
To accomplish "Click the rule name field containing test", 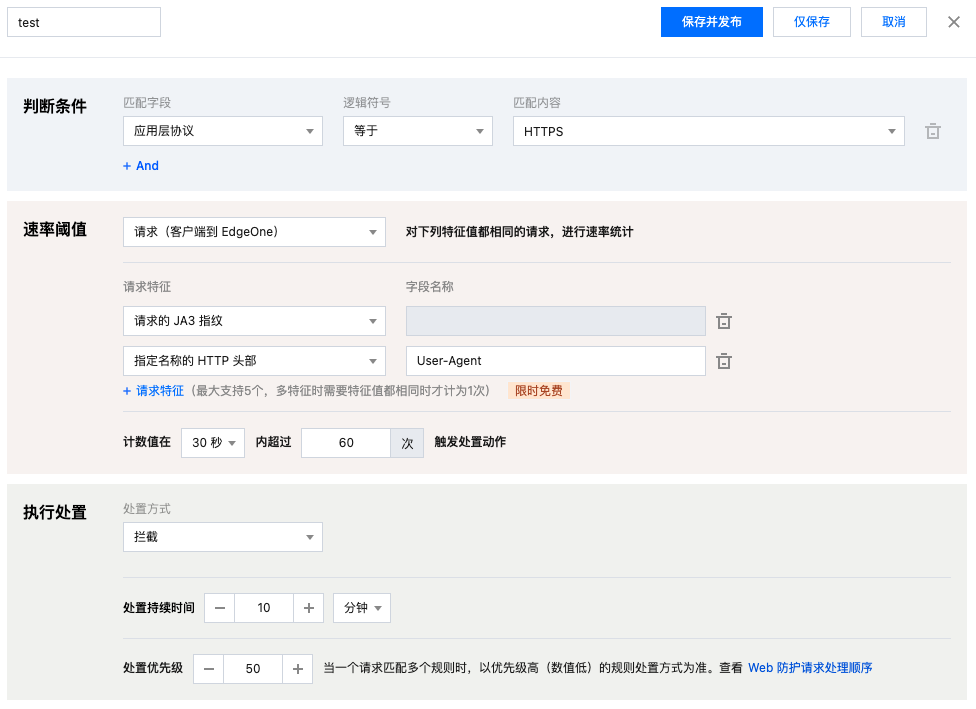I will (x=83, y=22).
